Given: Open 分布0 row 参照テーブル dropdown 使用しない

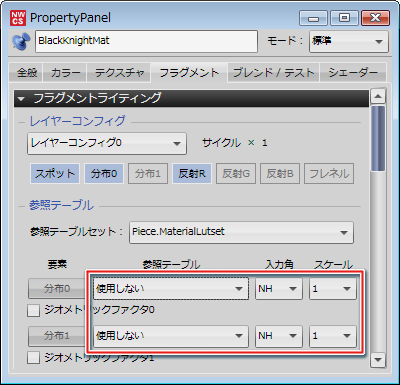Looking at the screenshot, I should point(171,288).
